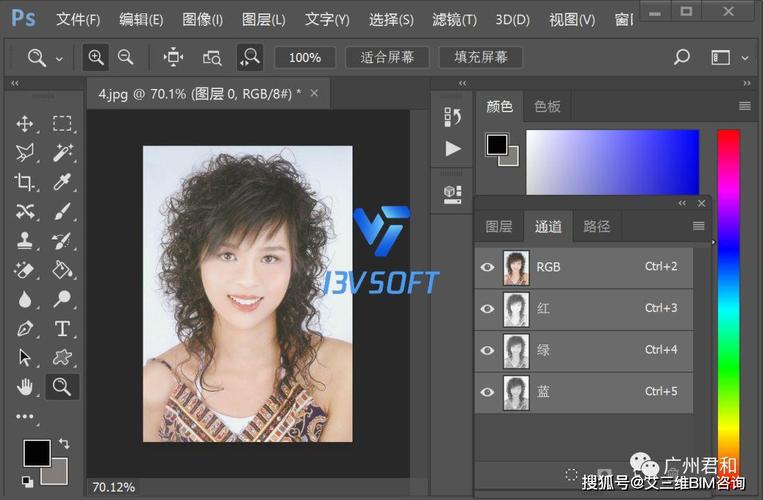763x500 pixels.
Task: Select the Polygonal Lasso tool
Action: tap(24, 153)
